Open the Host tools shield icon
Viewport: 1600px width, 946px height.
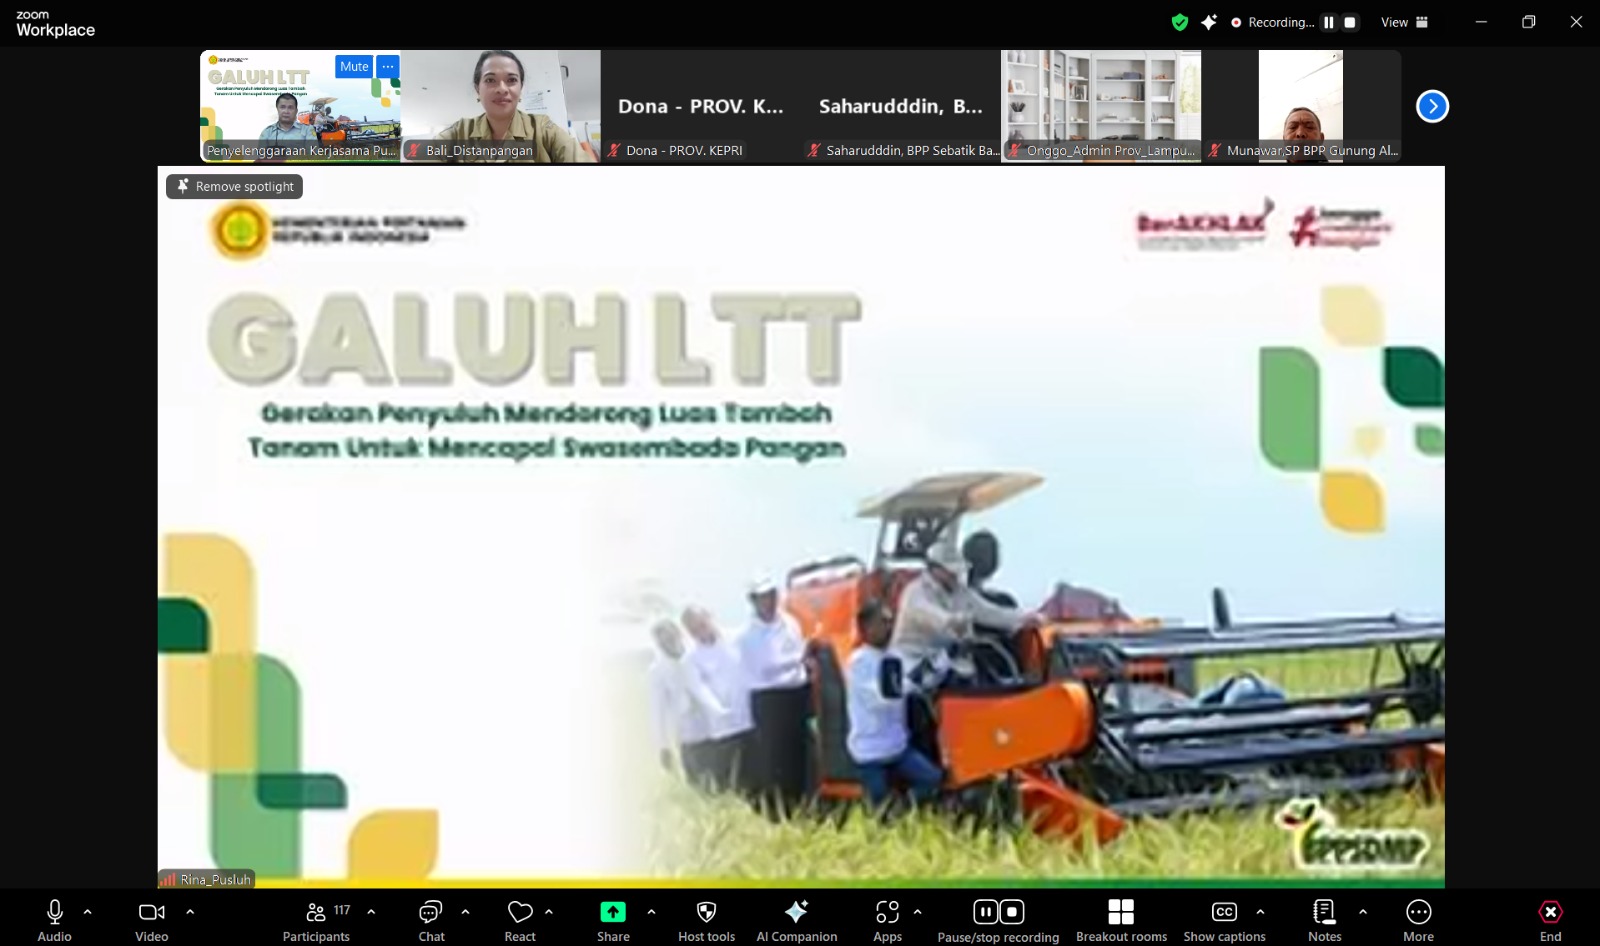pos(706,920)
